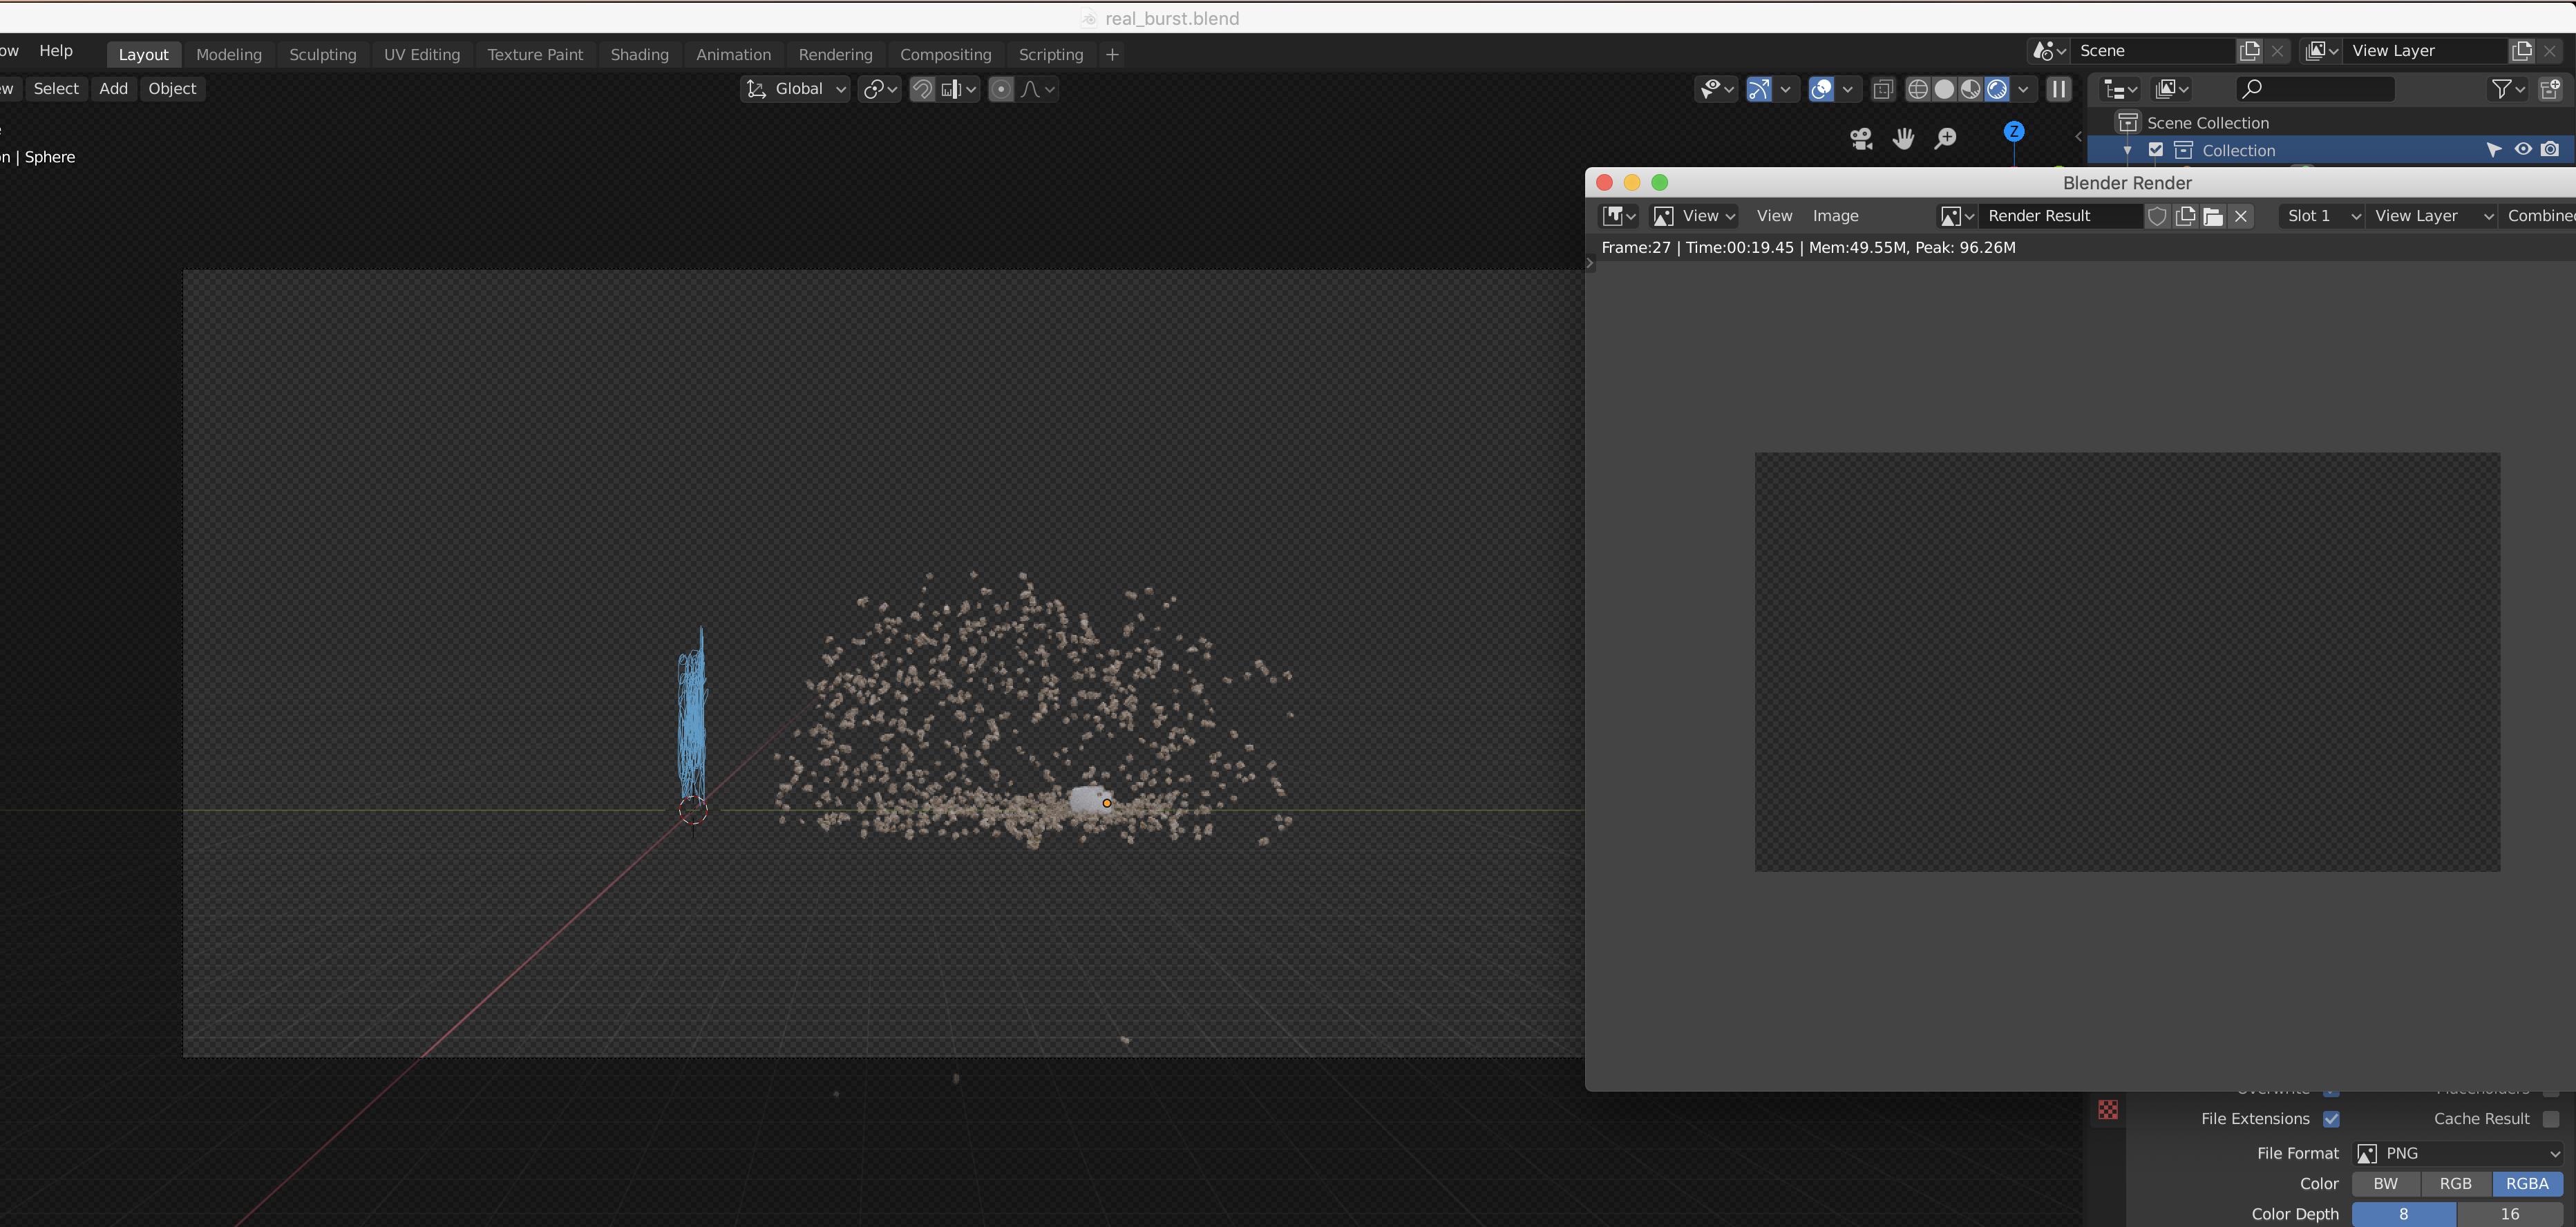Toggle viewport overlays
Image resolution: width=2576 pixels, height=1227 pixels.
(x=1821, y=89)
